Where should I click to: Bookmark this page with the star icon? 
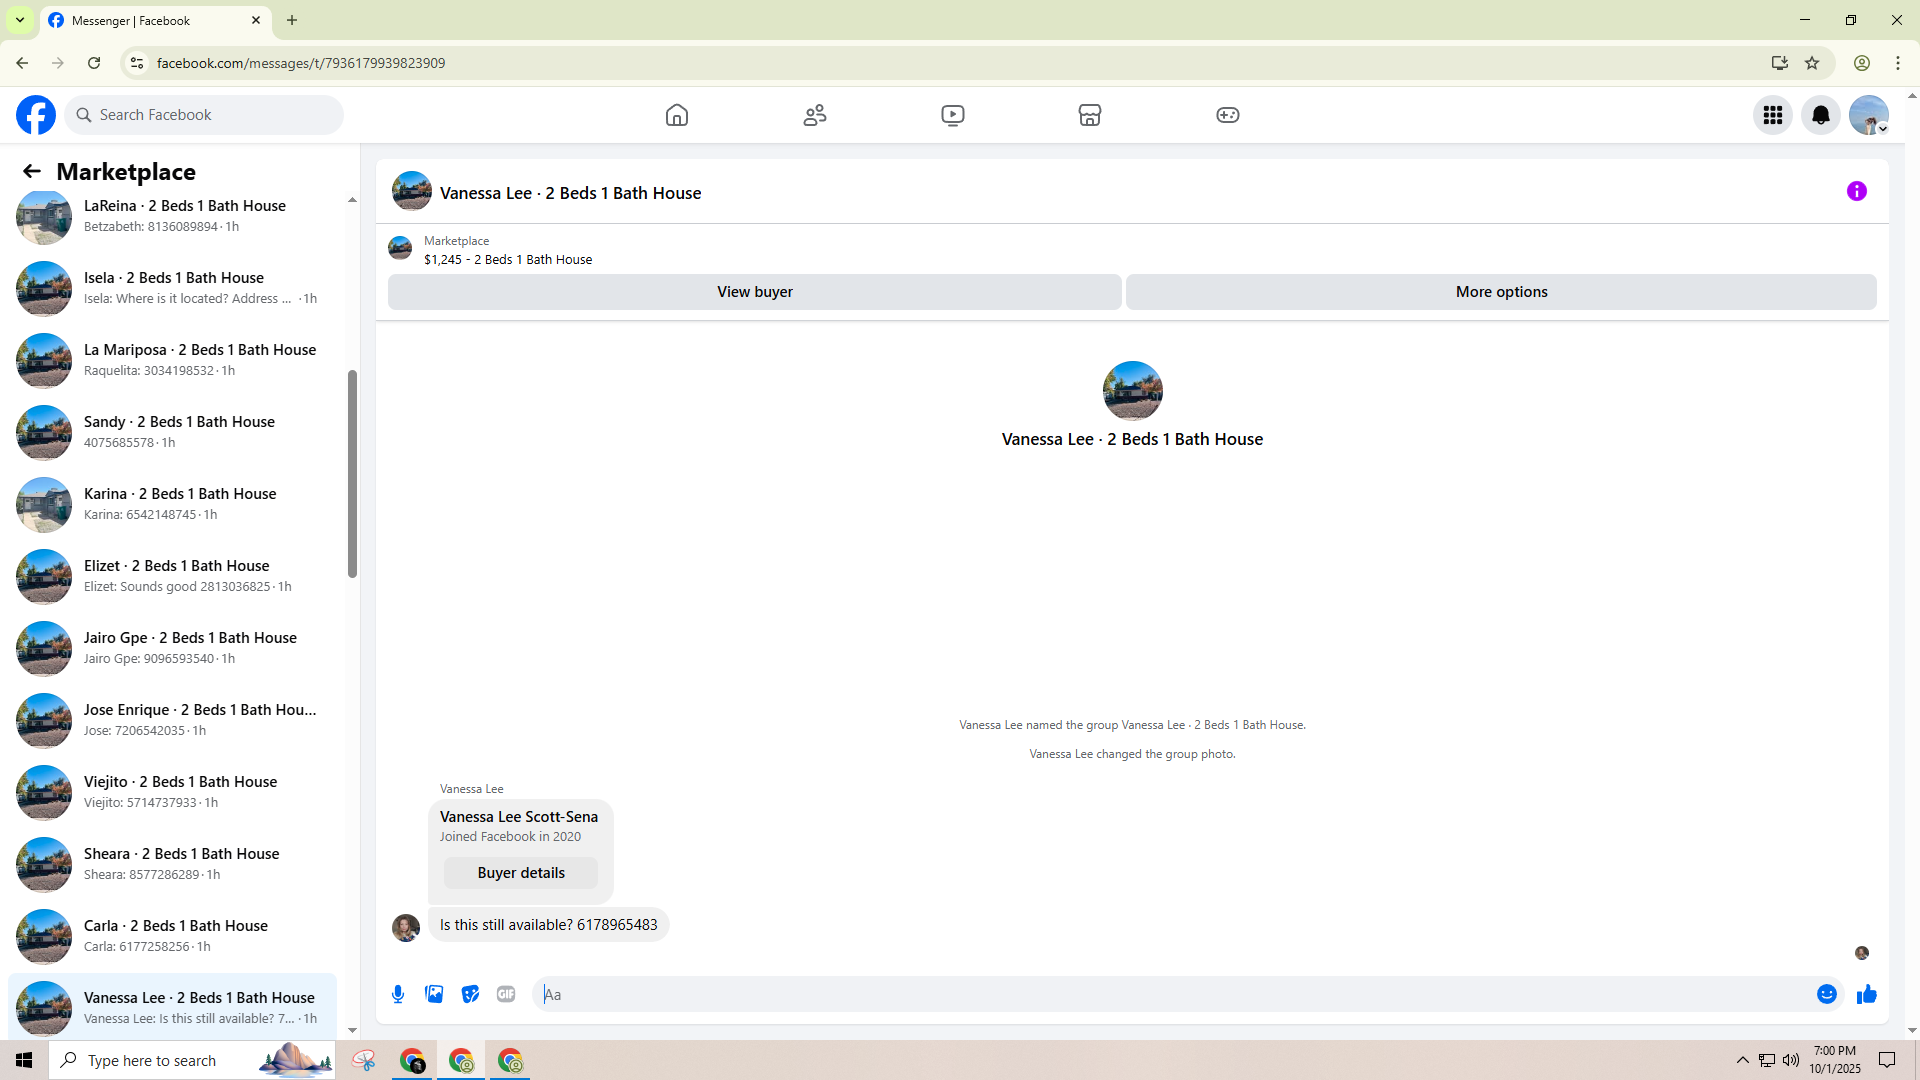point(1812,63)
